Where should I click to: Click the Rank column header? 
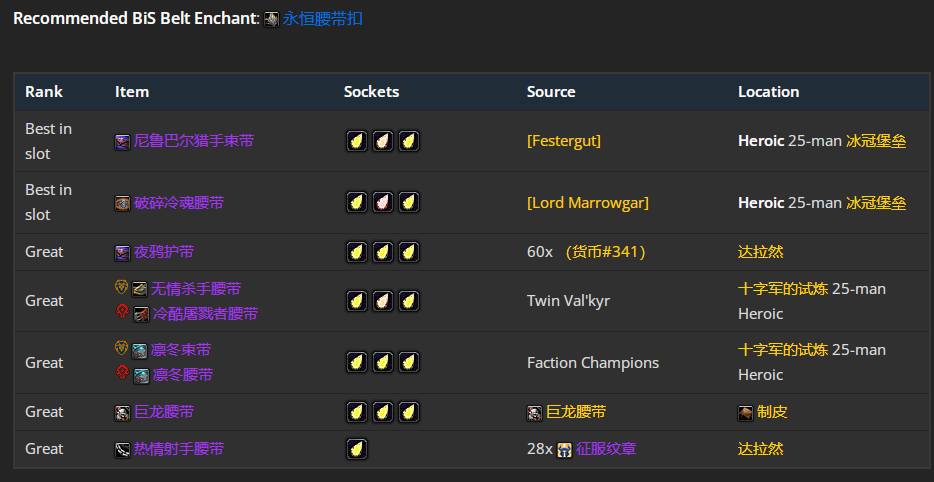click(x=44, y=92)
